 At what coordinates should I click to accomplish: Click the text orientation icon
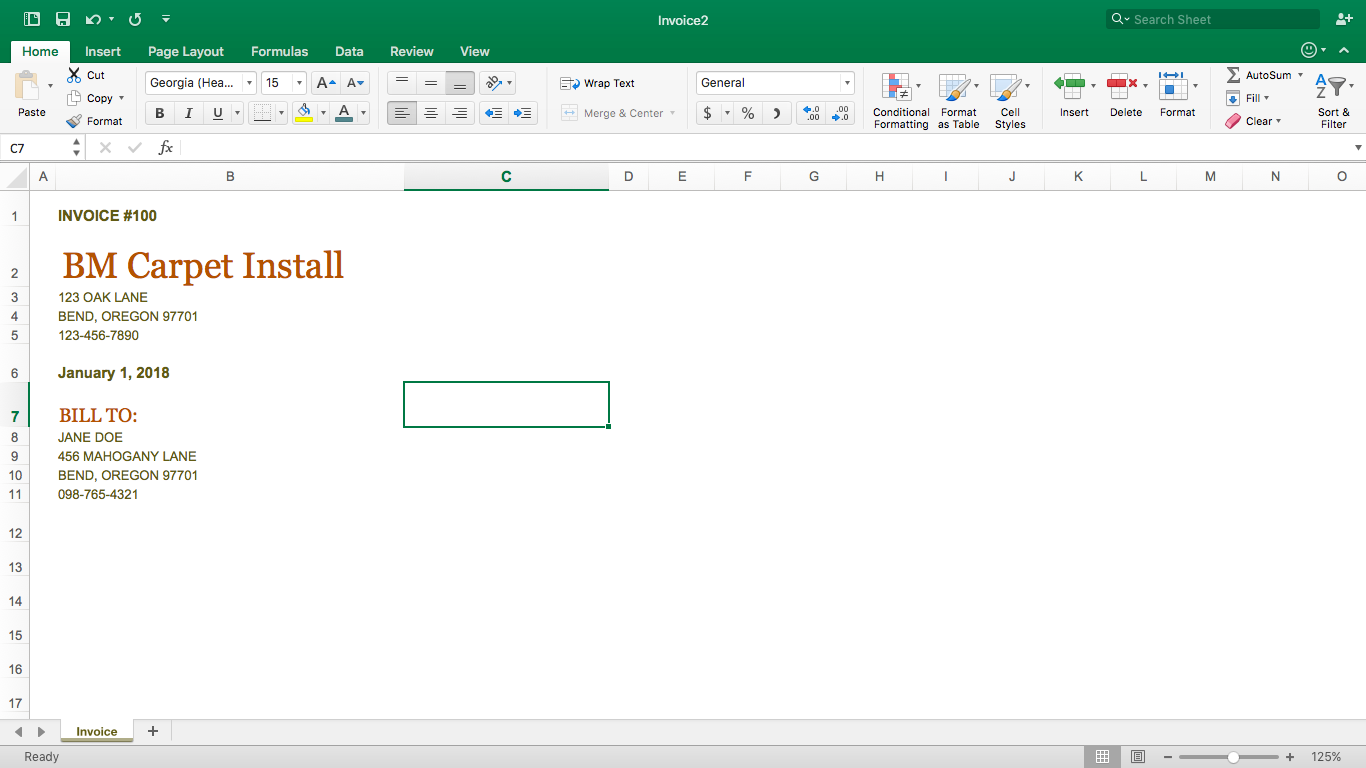pyautogui.click(x=492, y=83)
